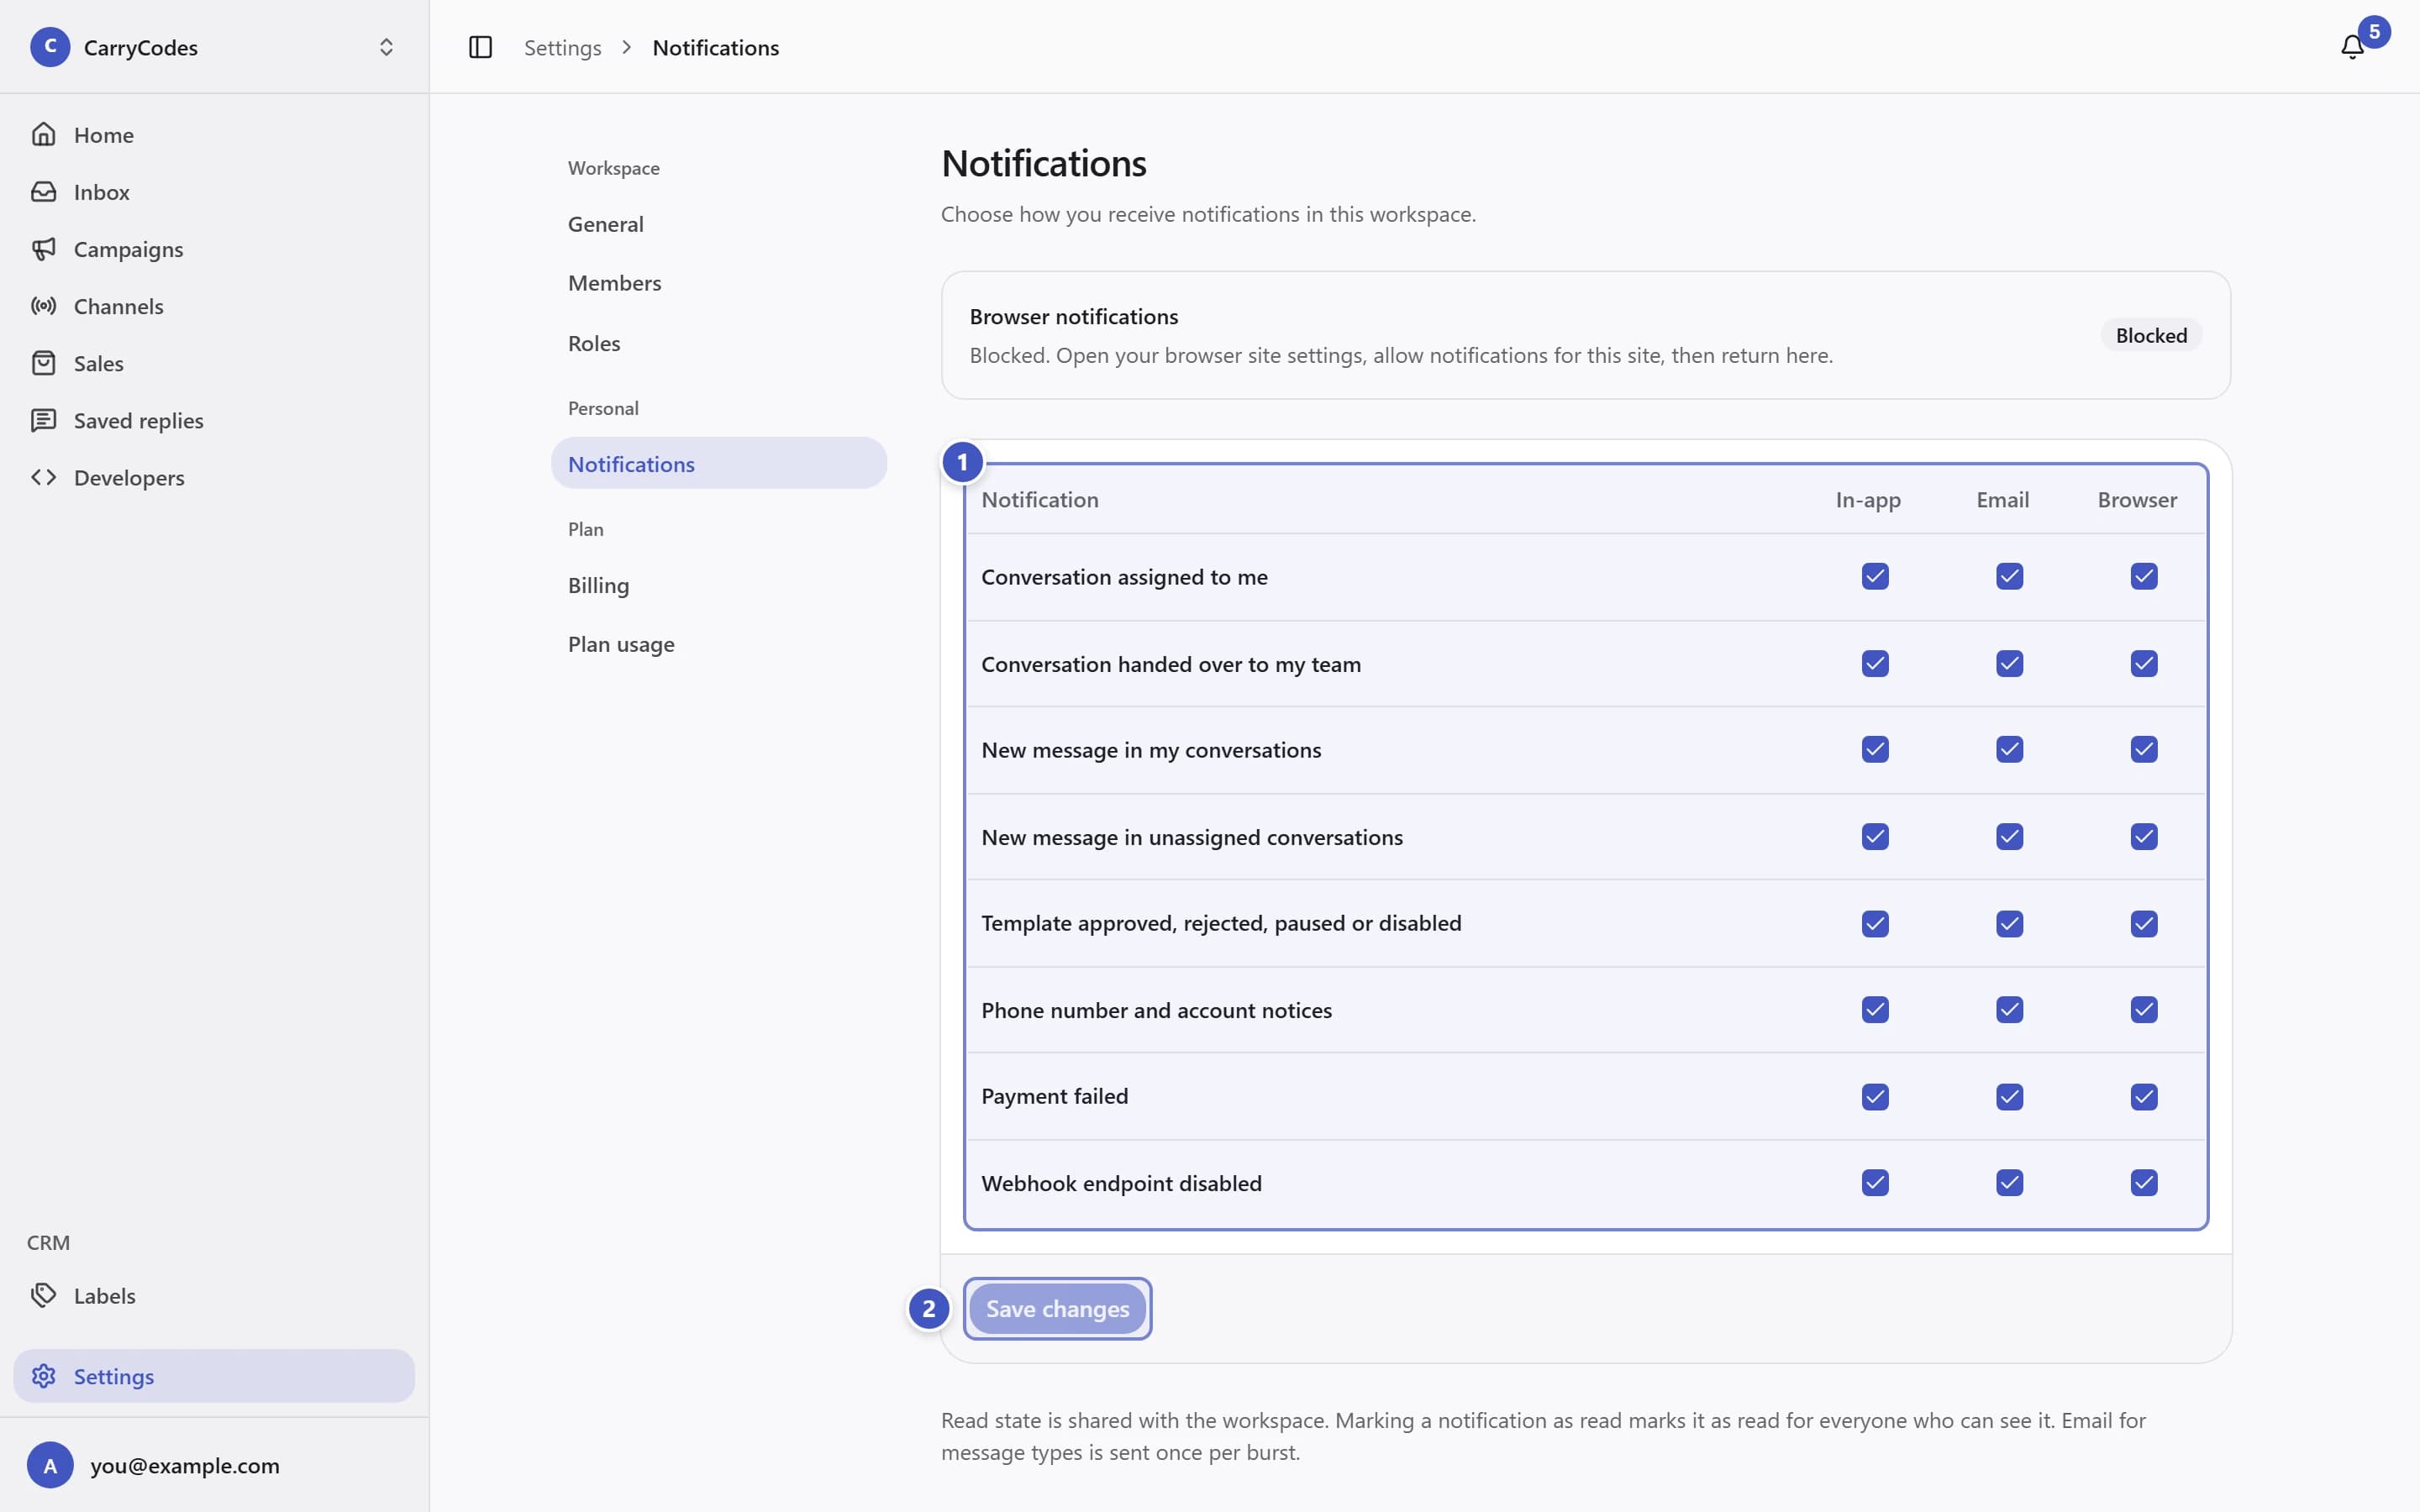
Task: Expand the CarryCodes workspace switcher
Action: 386,47
